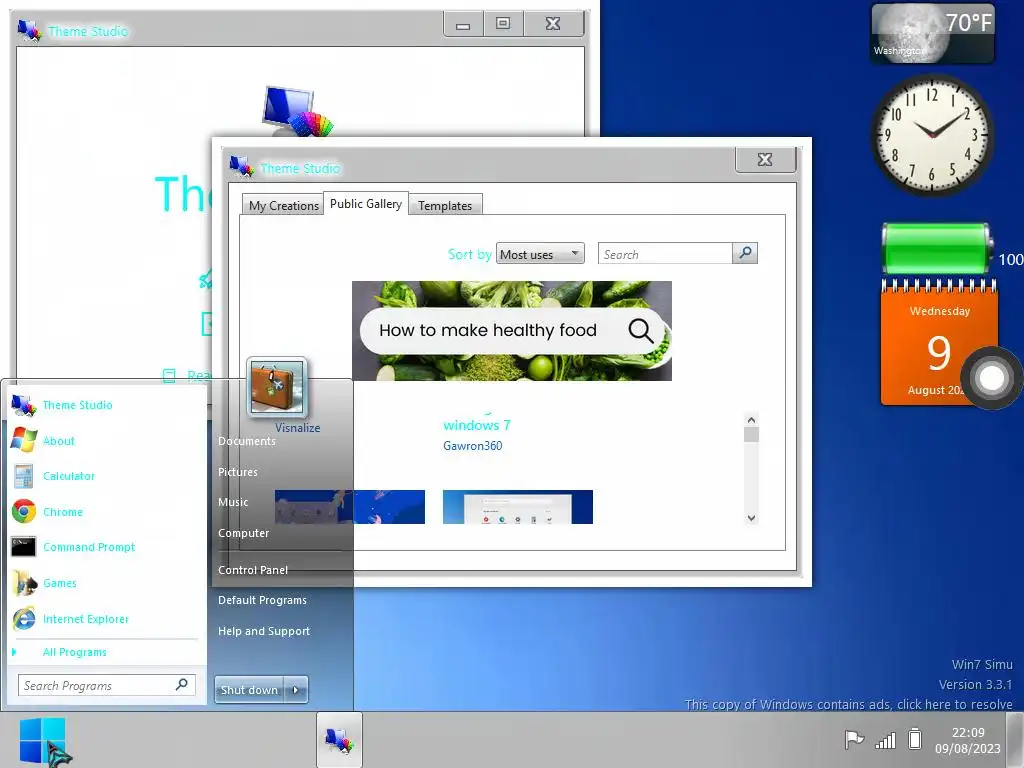Click the gallery scrollbar thumb
Screen dimensions: 1024x768
point(751,435)
